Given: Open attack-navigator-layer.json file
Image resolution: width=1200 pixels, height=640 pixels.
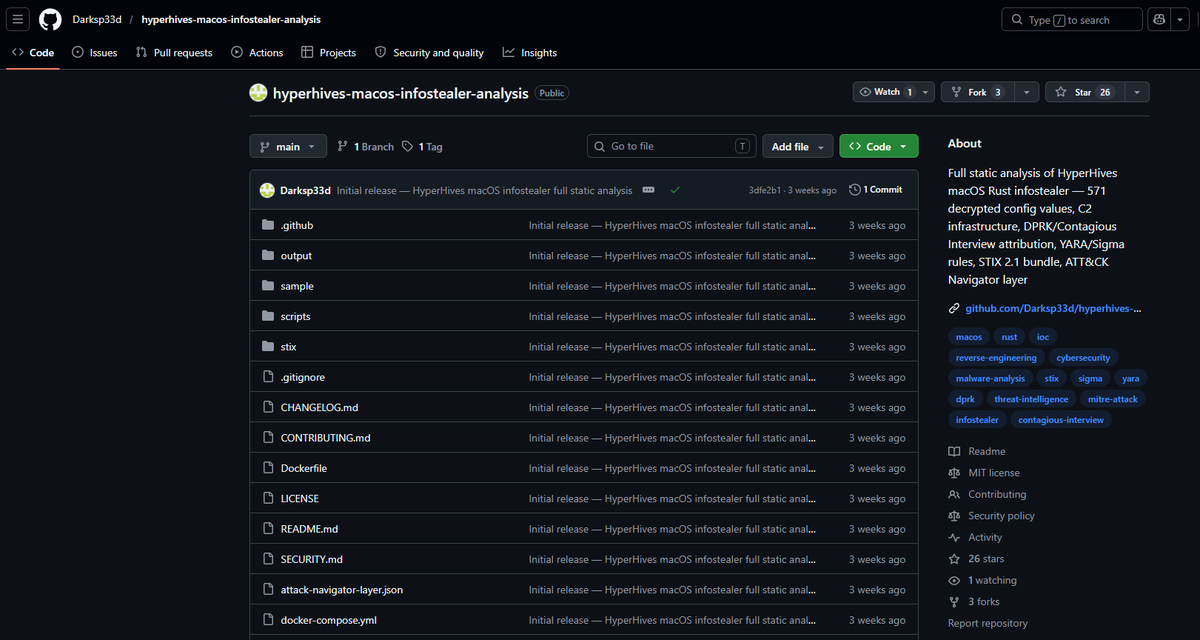Looking at the screenshot, I should point(342,590).
